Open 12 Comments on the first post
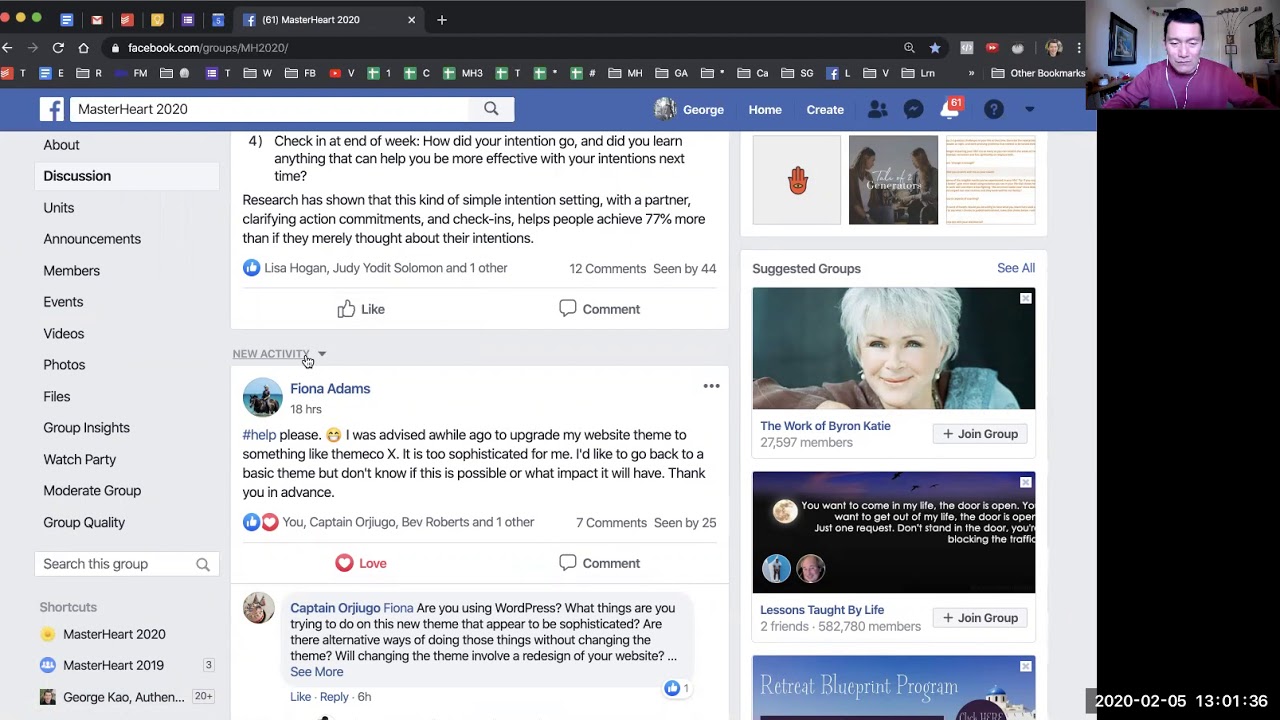The height and width of the screenshot is (720, 1280). [607, 268]
